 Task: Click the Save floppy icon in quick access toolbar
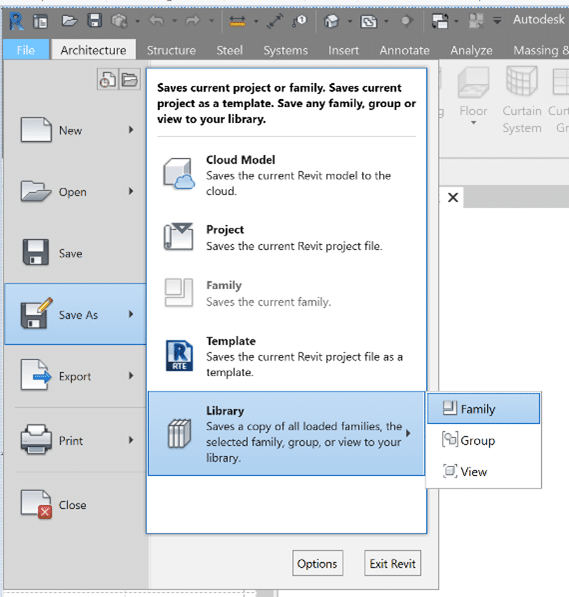(x=94, y=20)
